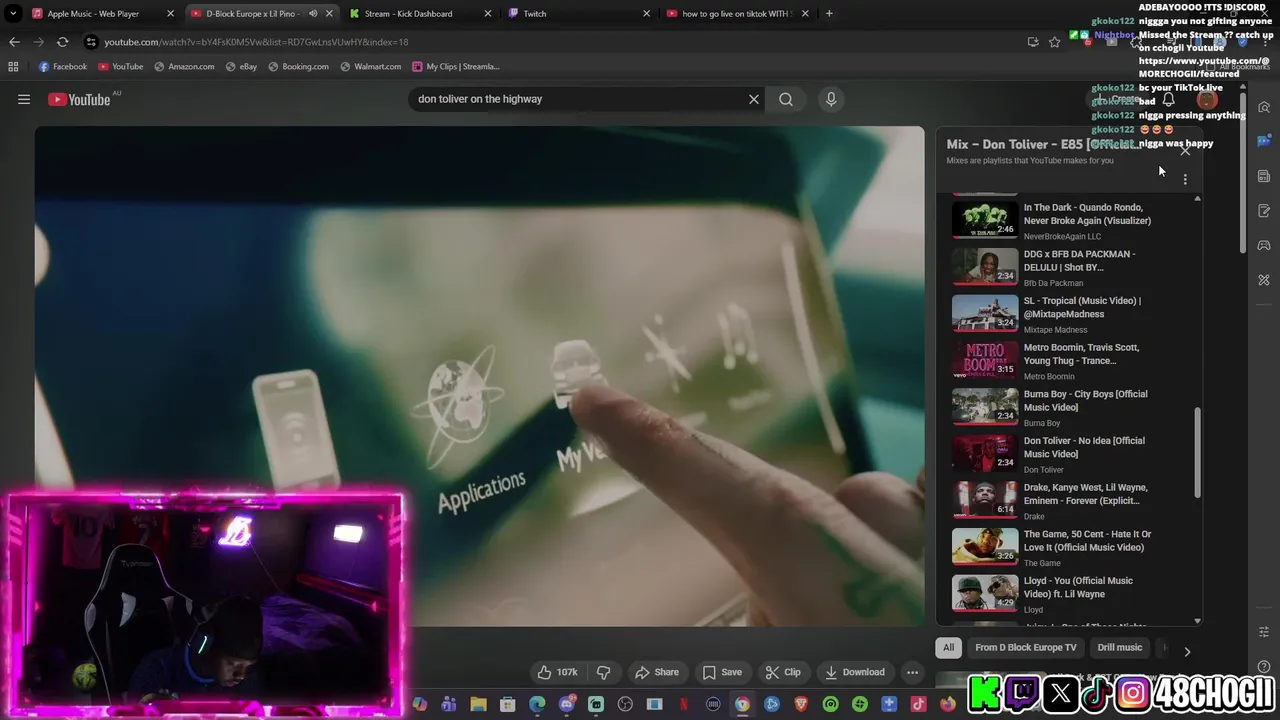Open Brave browser from the taskbar
The width and height of the screenshot is (1280, 720).
(801, 704)
